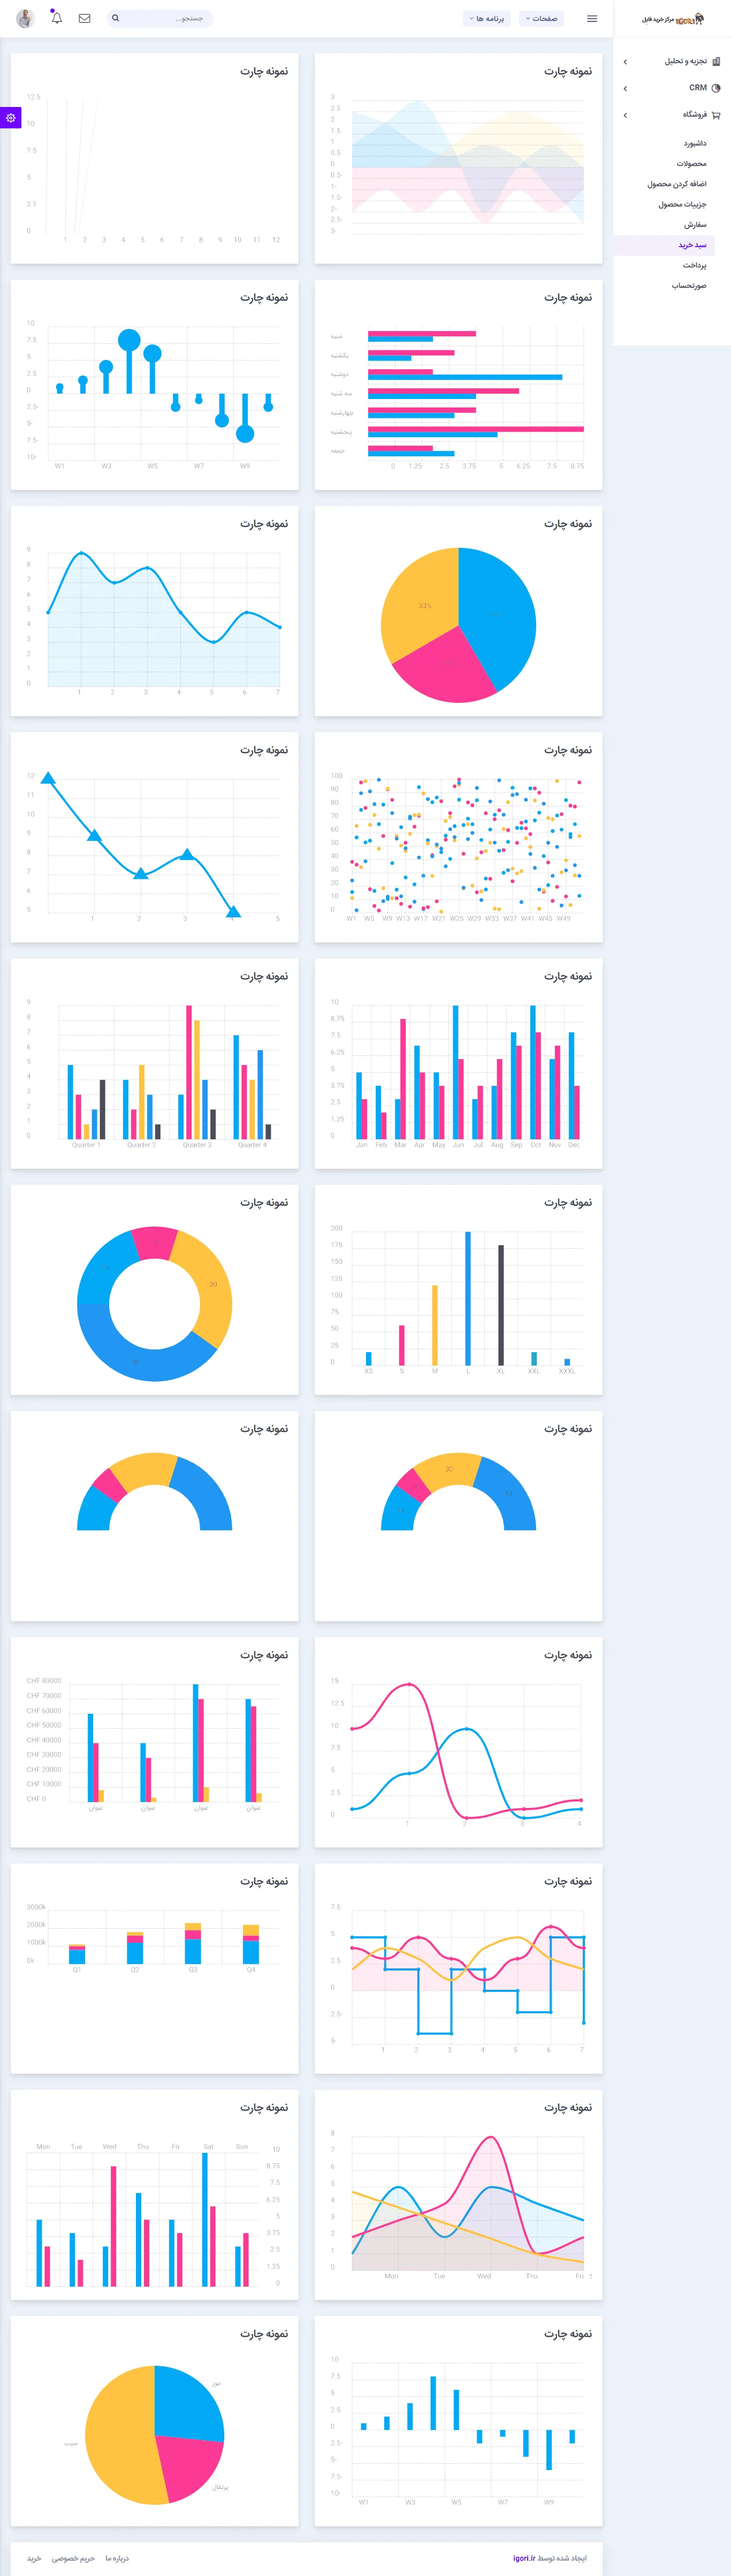Open the purple settings gear panel
Screen dimensions: 731x2576
11,118
